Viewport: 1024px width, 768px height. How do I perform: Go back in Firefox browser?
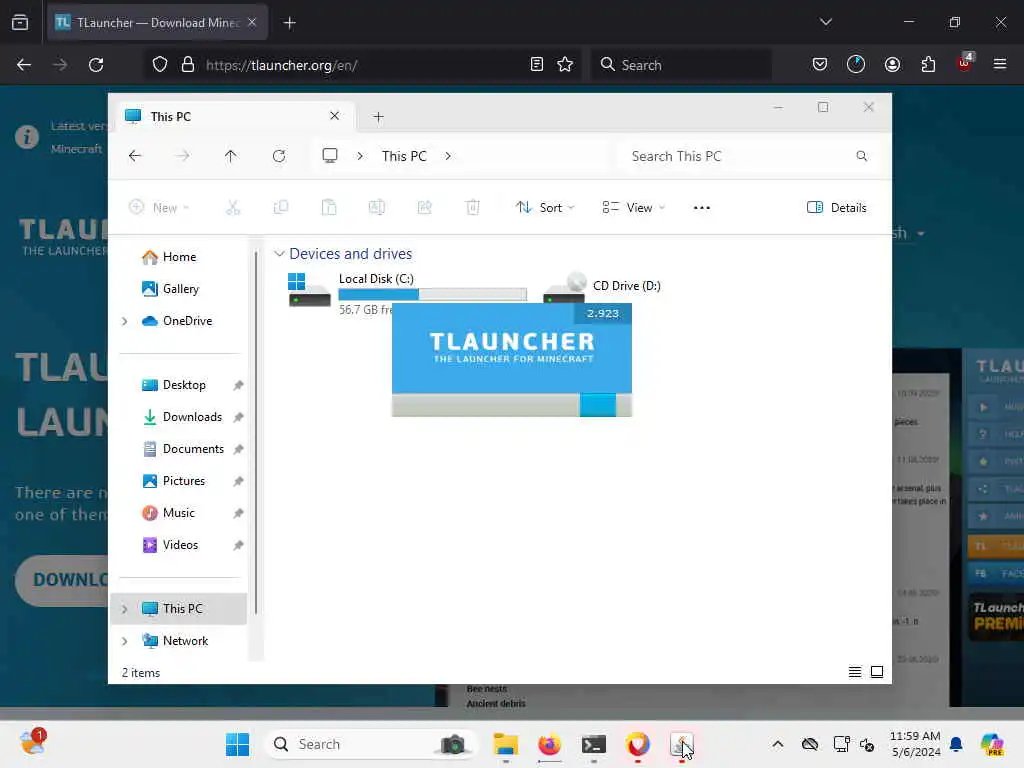24,65
